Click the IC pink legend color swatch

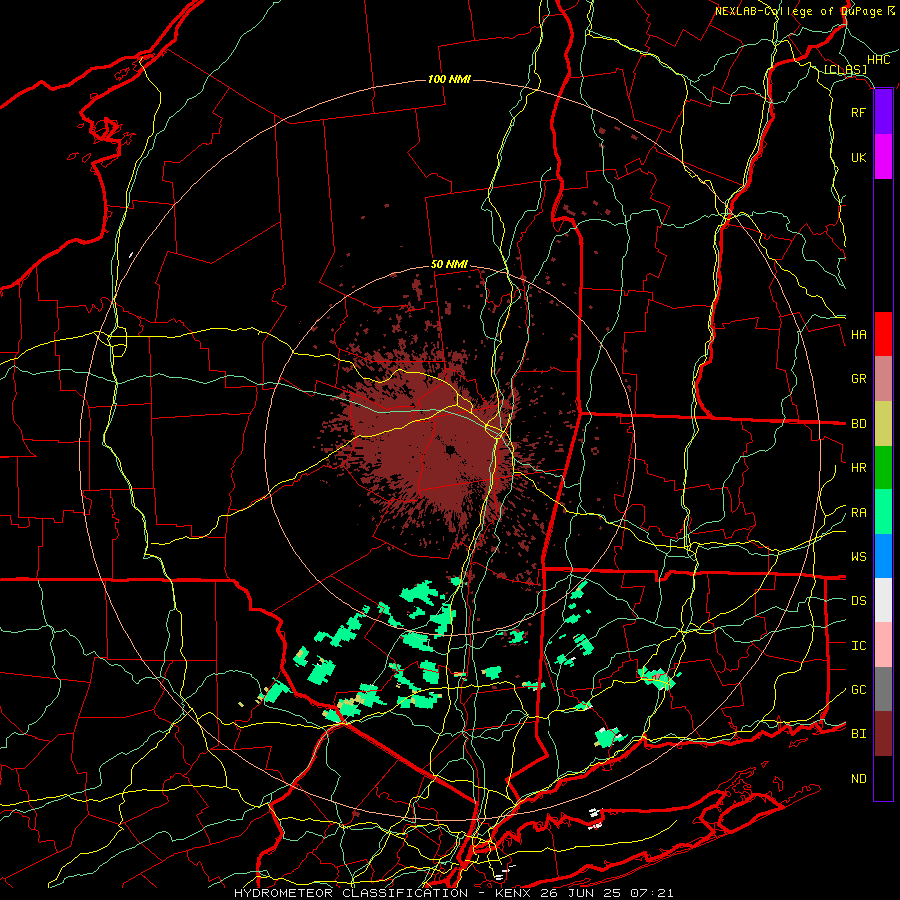point(883,645)
